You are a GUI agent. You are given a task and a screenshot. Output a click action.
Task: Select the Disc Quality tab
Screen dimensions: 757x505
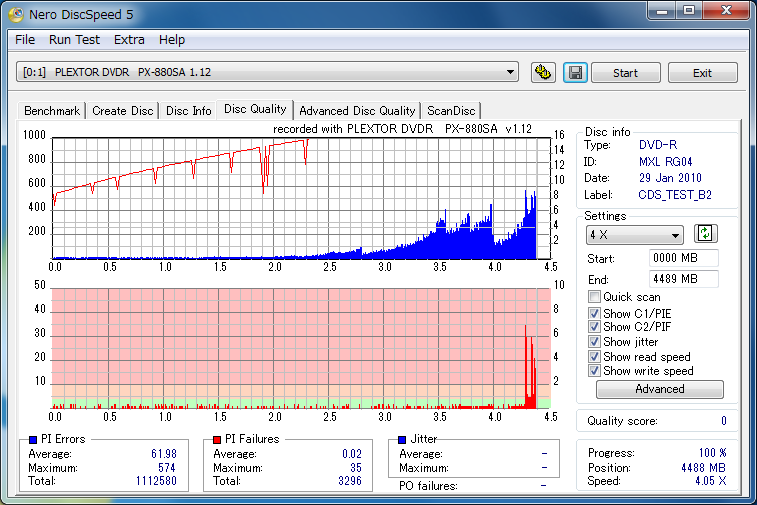click(x=255, y=109)
